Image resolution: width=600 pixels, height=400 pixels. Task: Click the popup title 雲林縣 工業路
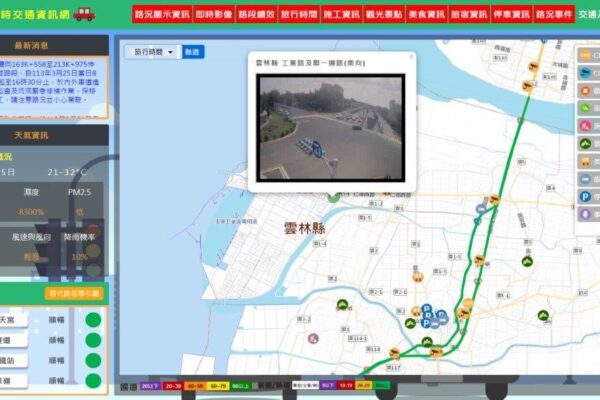(x=310, y=63)
